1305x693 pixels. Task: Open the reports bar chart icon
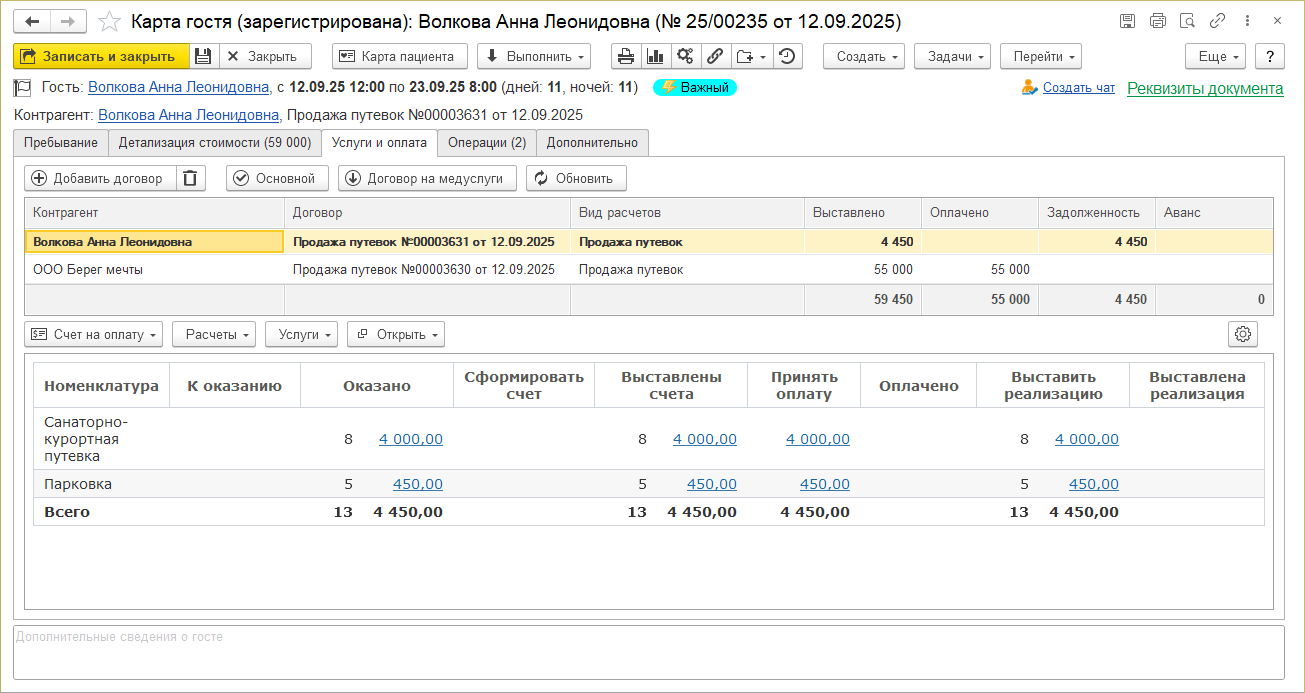pyautogui.click(x=655, y=57)
